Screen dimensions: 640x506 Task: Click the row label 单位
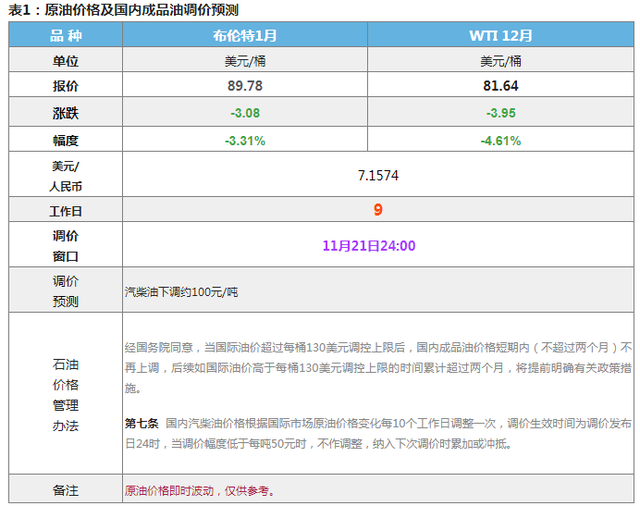(65, 61)
